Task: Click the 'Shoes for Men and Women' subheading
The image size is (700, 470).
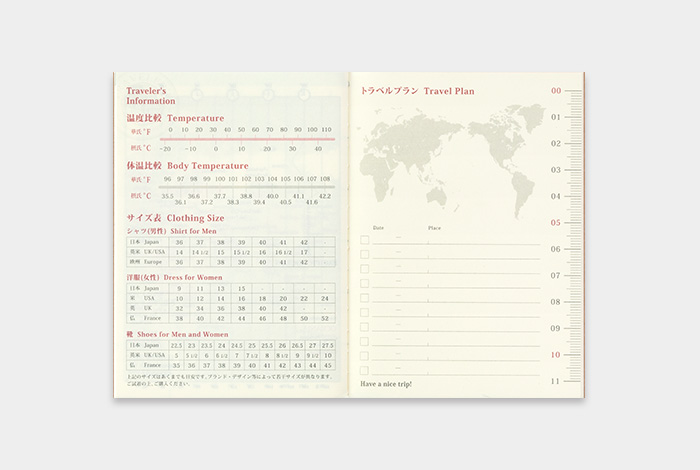Action: click(183, 334)
